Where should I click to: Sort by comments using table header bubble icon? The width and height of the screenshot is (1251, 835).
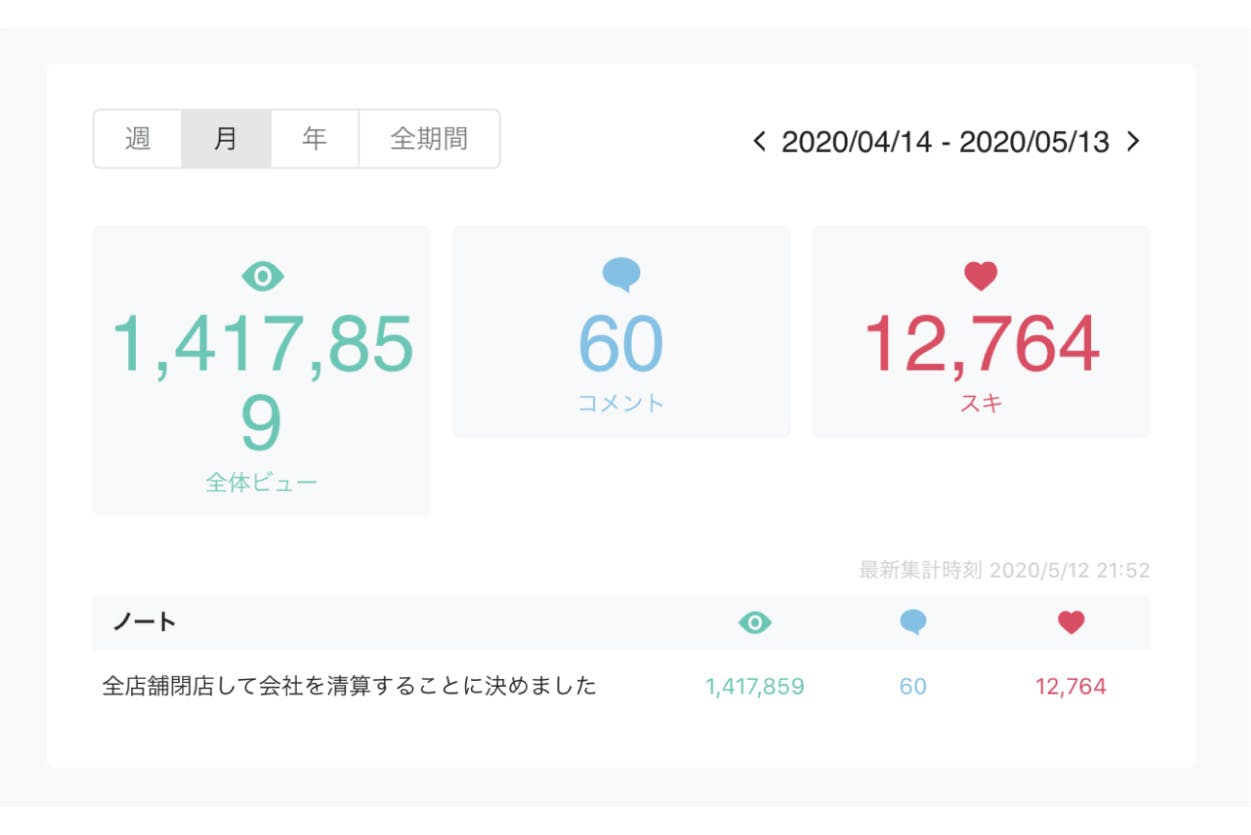[912, 623]
